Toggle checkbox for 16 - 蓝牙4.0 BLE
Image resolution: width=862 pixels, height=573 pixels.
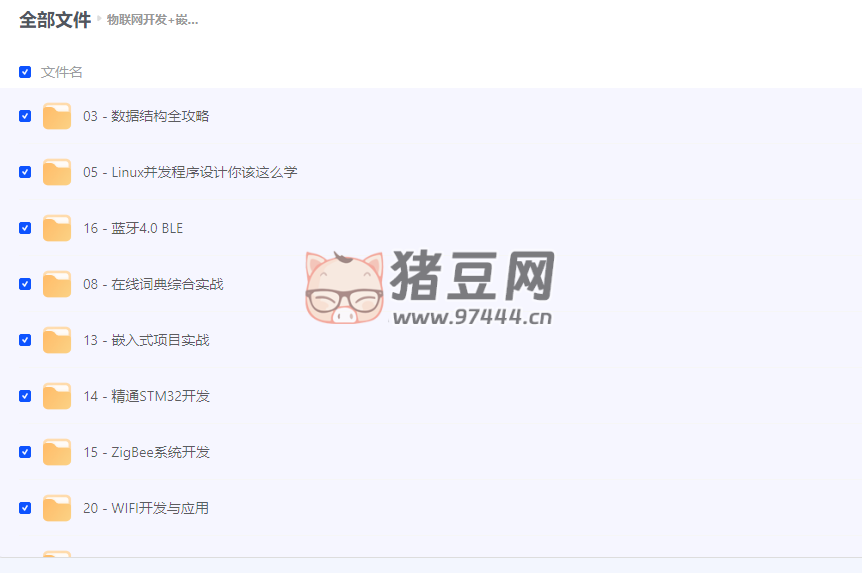click(x=25, y=228)
